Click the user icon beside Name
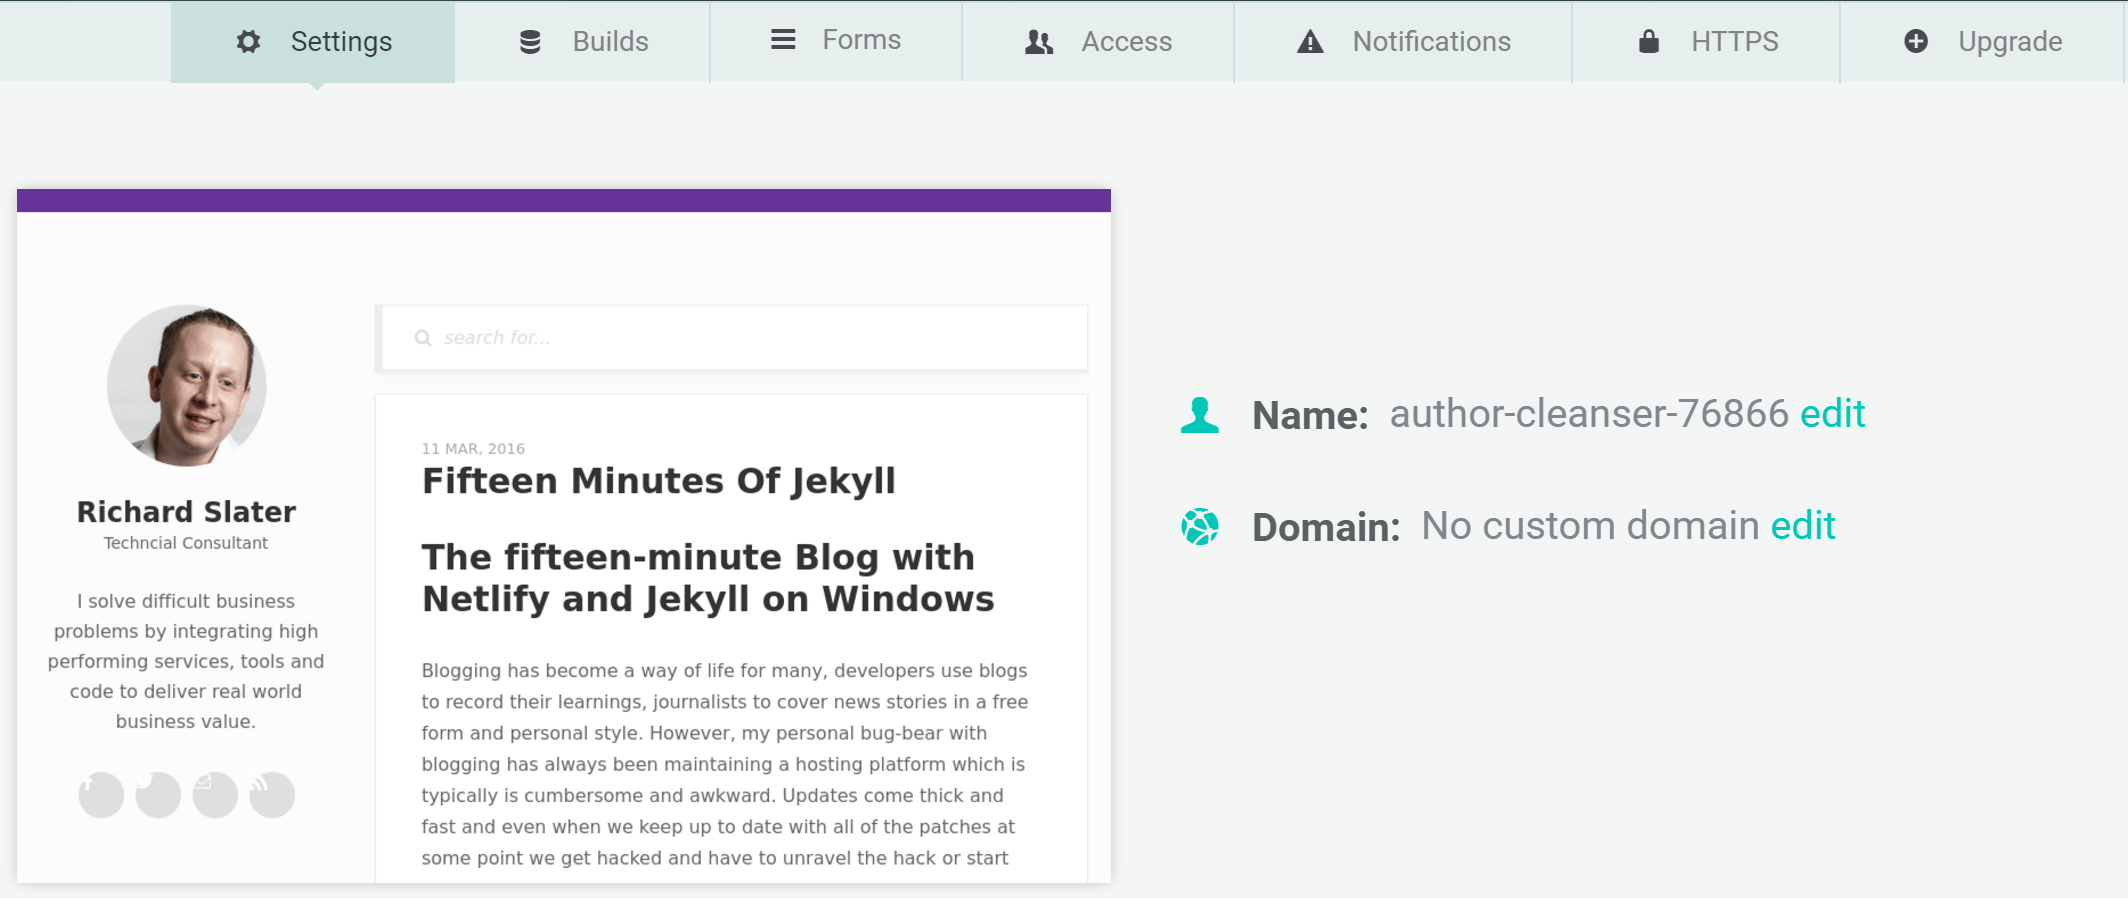This screenshot has height=898, width=2128. (x=1200, y=415)
